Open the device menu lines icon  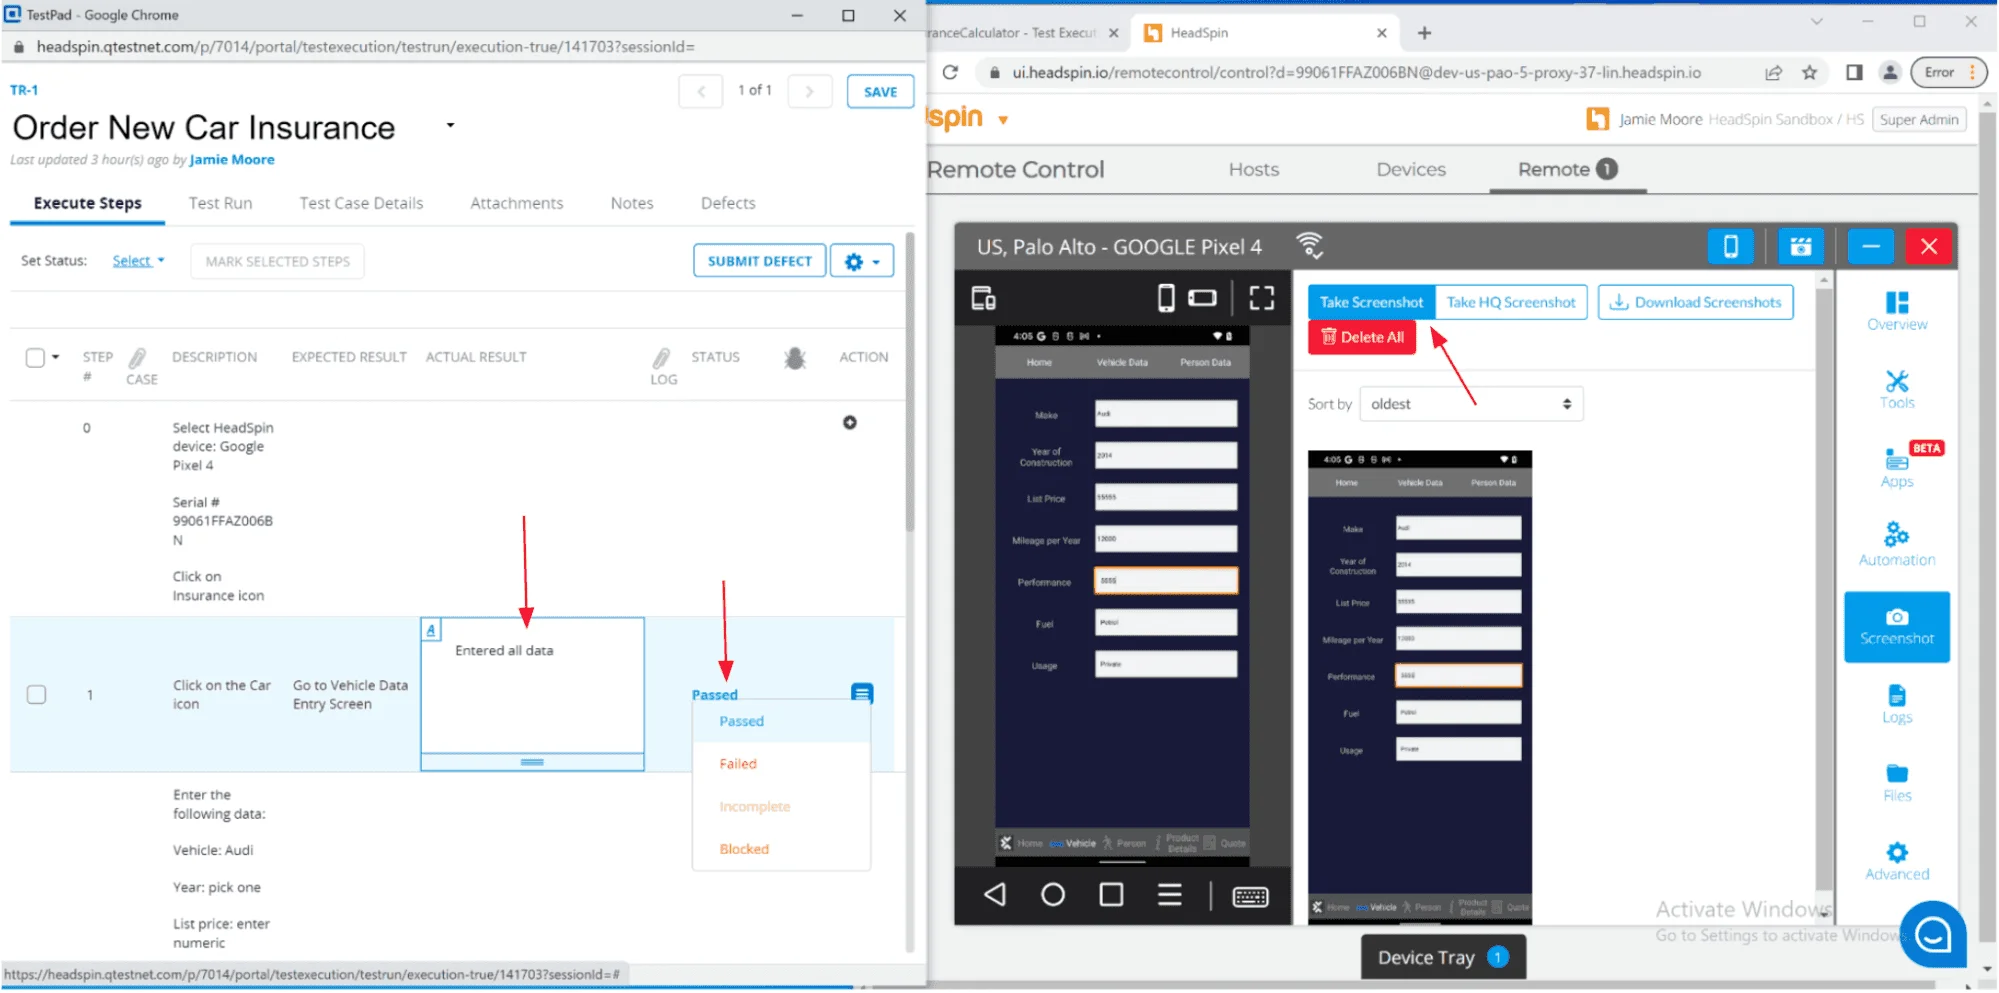point(1169,894)
